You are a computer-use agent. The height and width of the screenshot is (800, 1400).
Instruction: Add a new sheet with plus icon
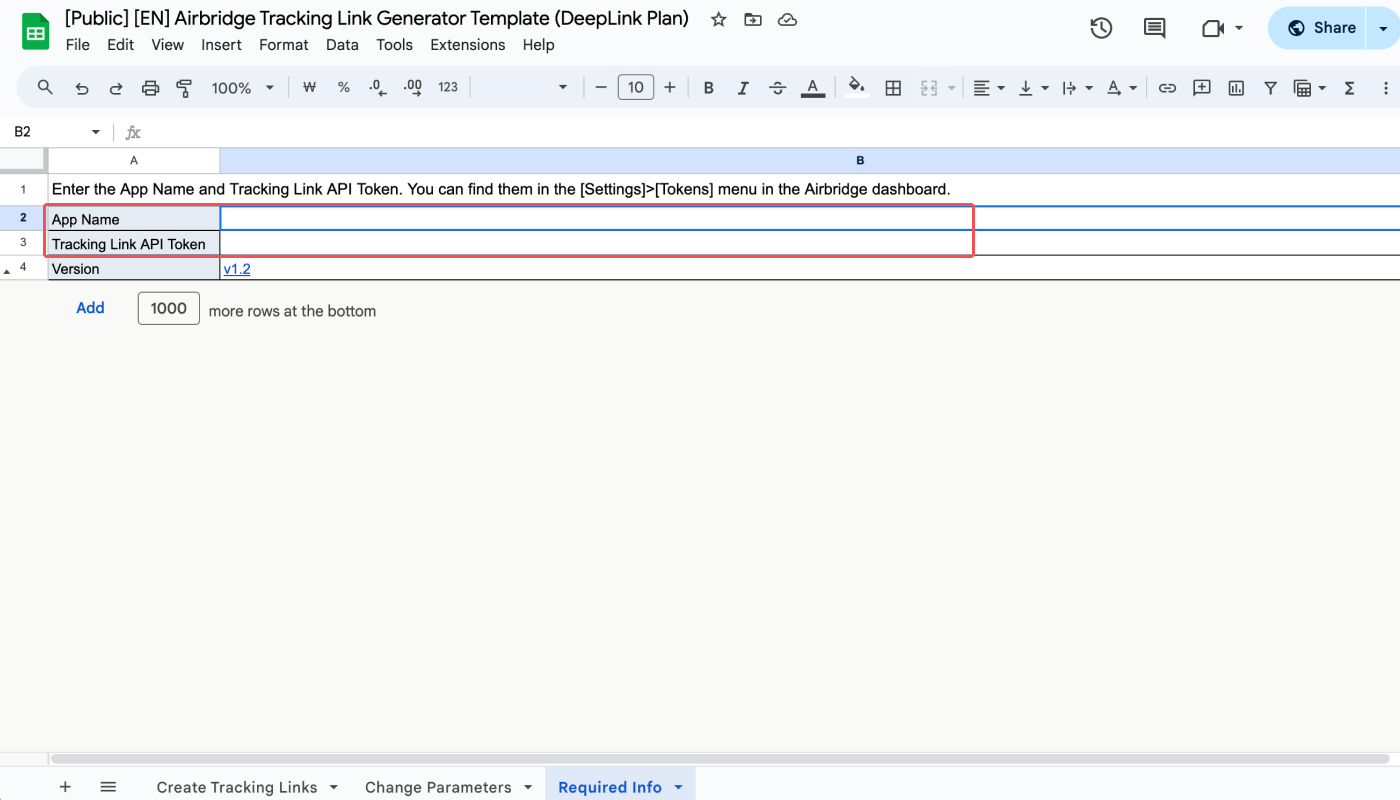pos(65,787)
